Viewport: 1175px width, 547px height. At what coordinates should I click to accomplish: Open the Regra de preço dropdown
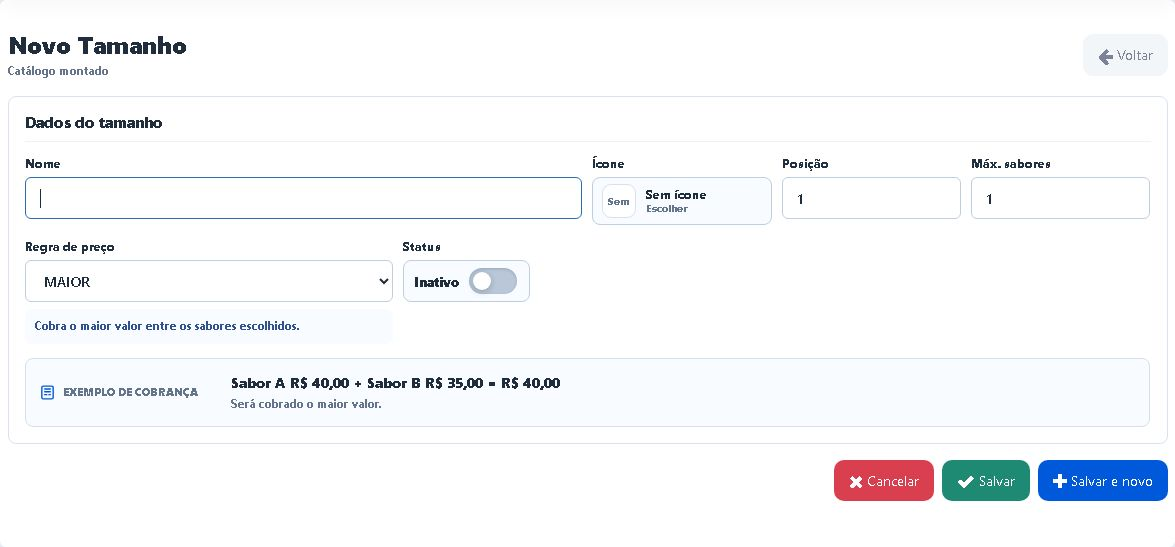point(209,281)
